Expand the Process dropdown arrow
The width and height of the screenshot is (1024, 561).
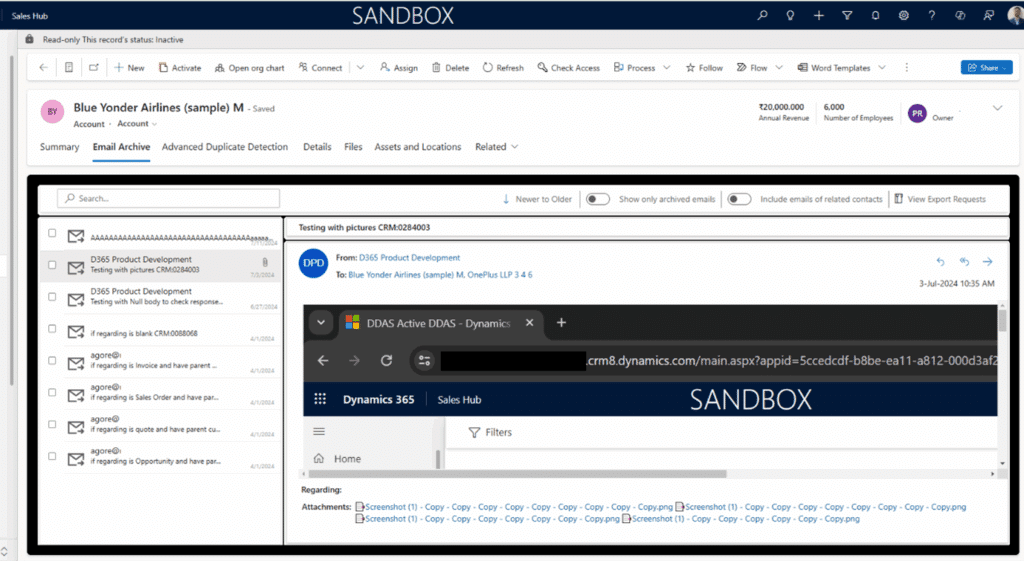(666, 67)
